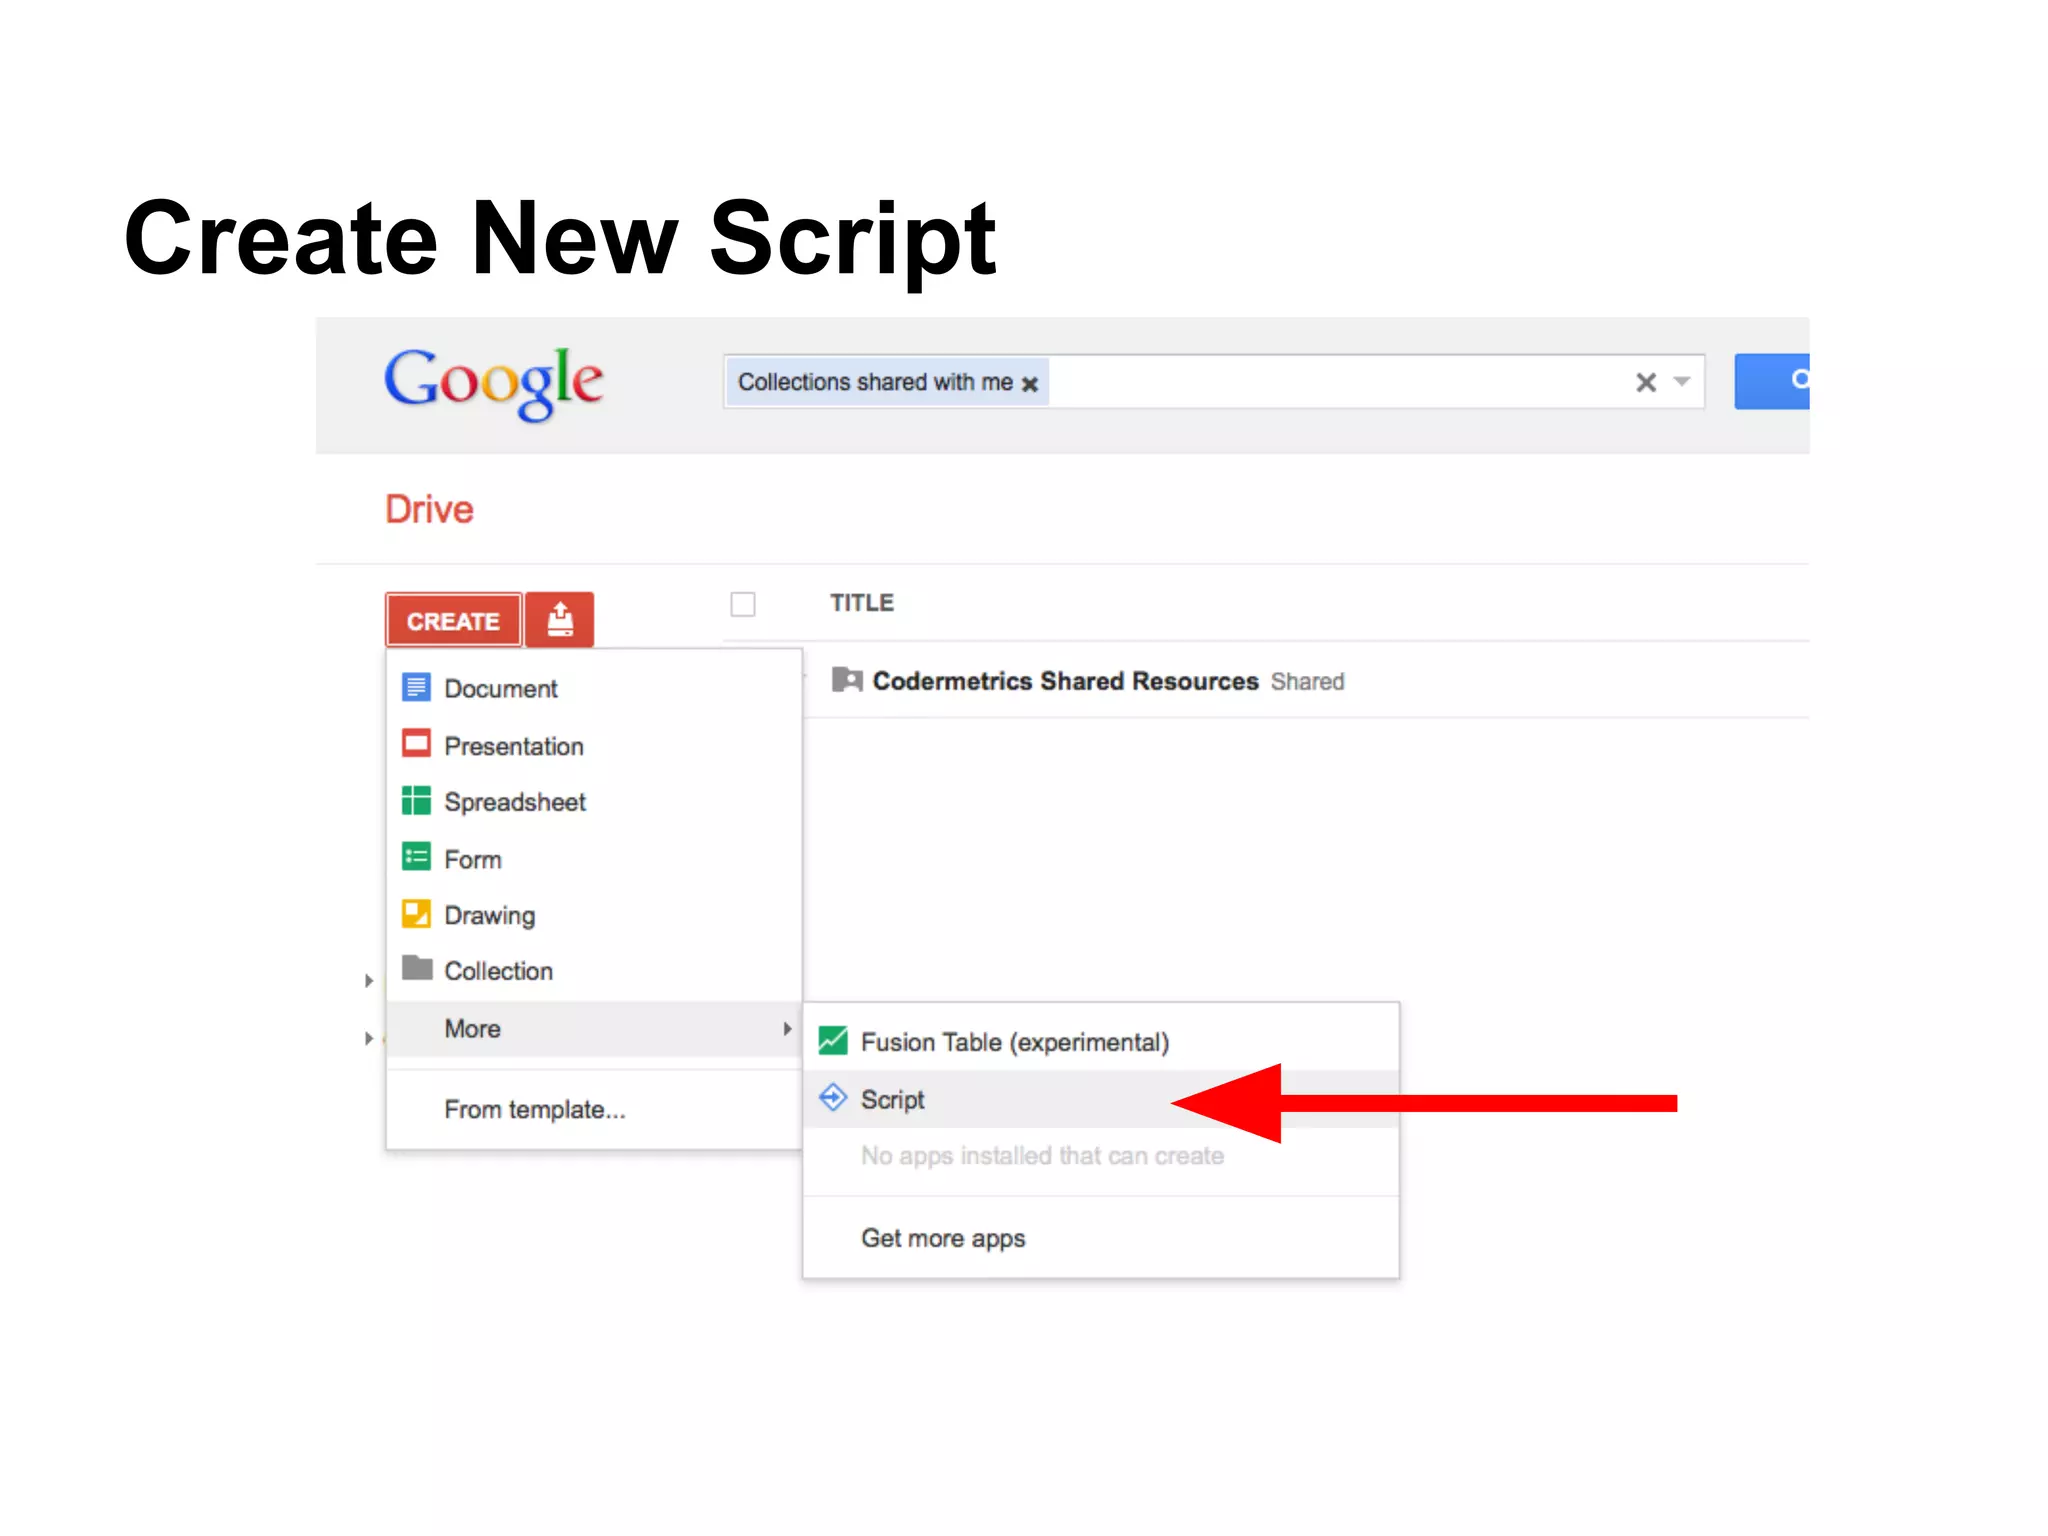Image resolution: width=2048 pixels, height=1536 pixels.
Task: Click the Fusion Table chart icon
Action: pos(833,1041)
